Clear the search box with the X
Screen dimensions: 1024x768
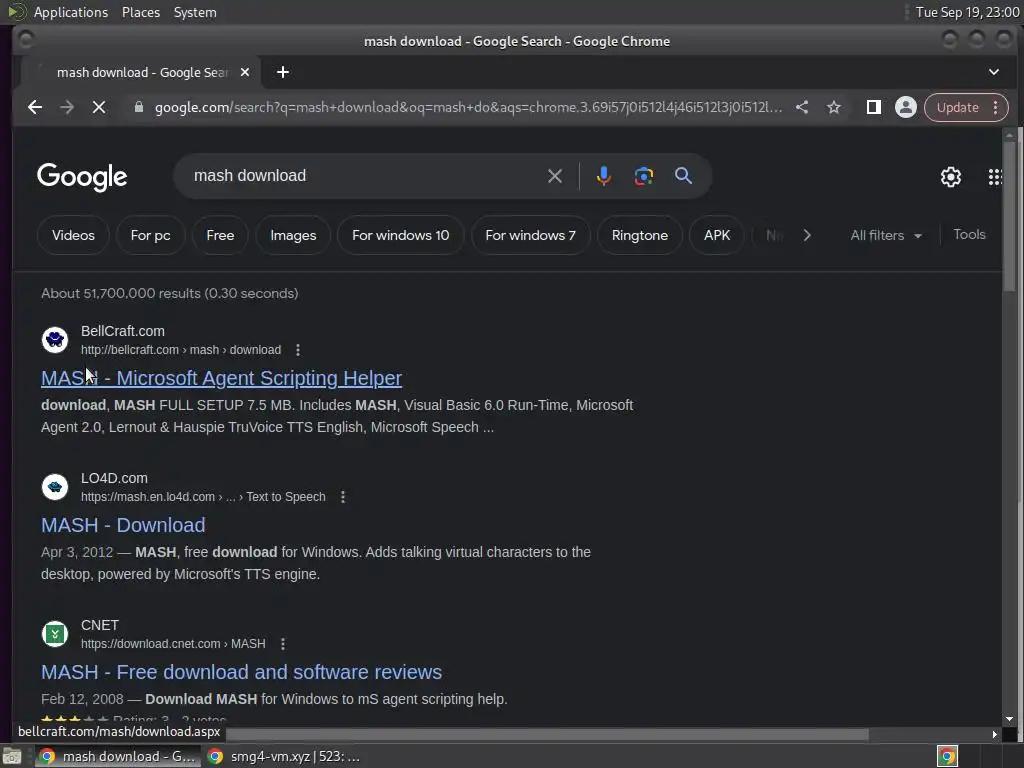pyautogui.click(x=554, y=176)
